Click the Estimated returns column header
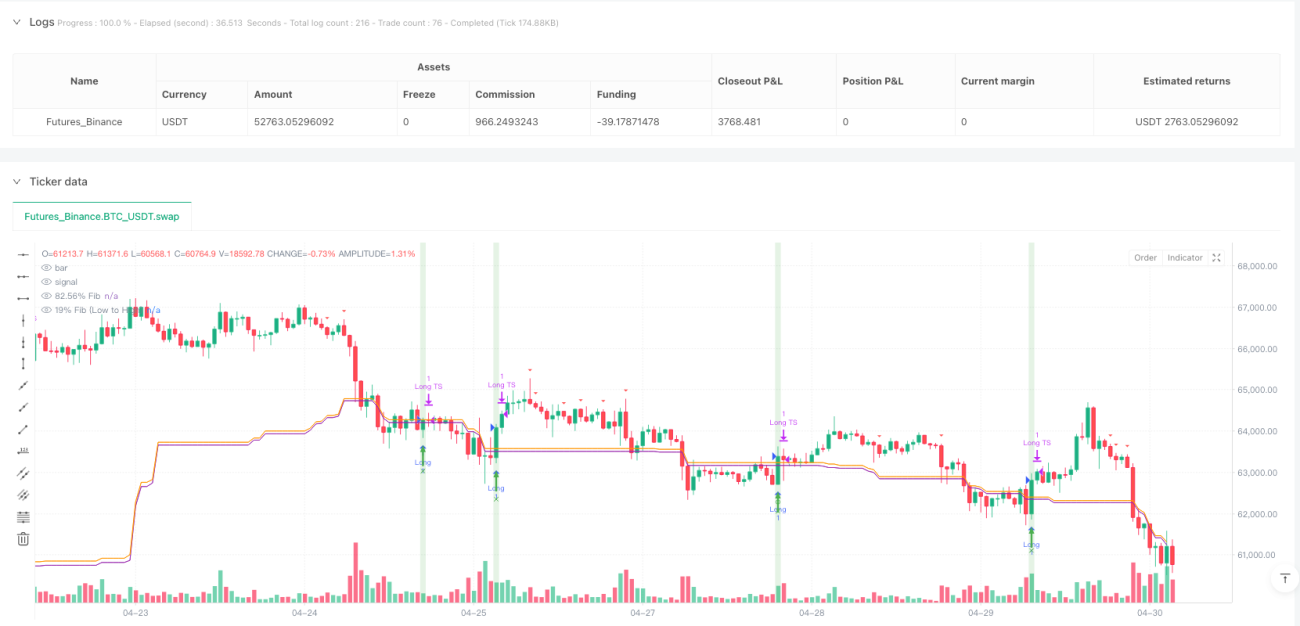The width and height of the screenshot is (1300, 626). pos(1187,81)
